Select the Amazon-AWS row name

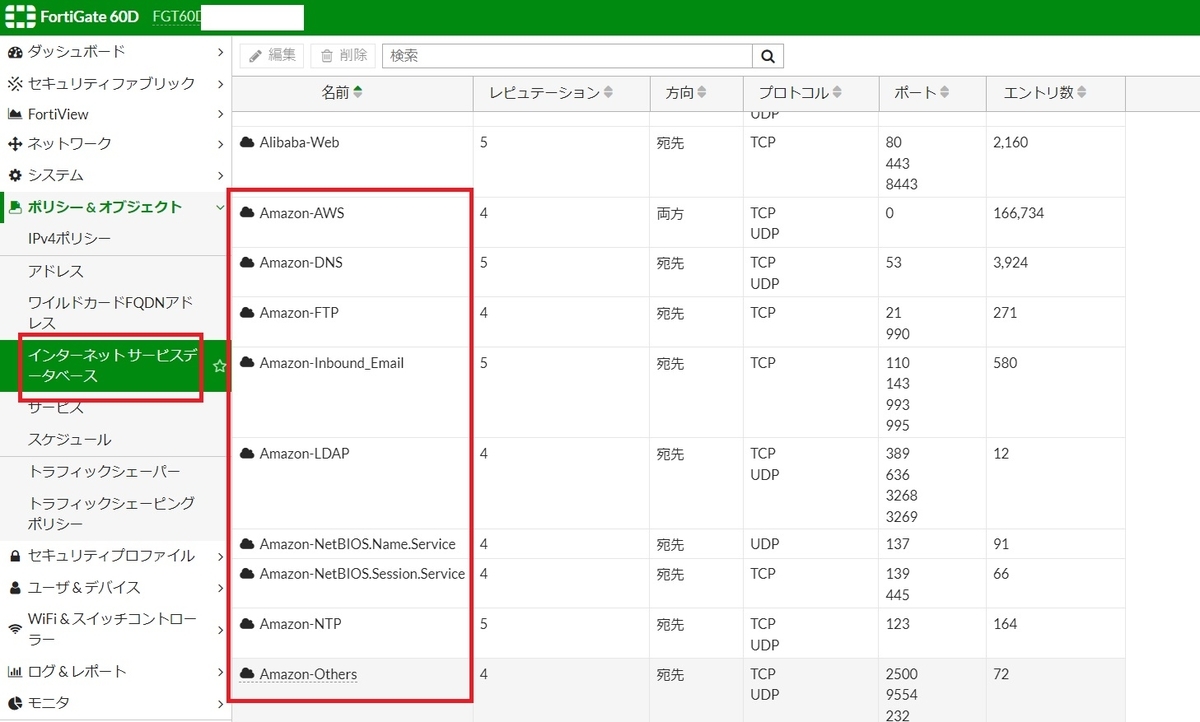click(x=302, y=213)
